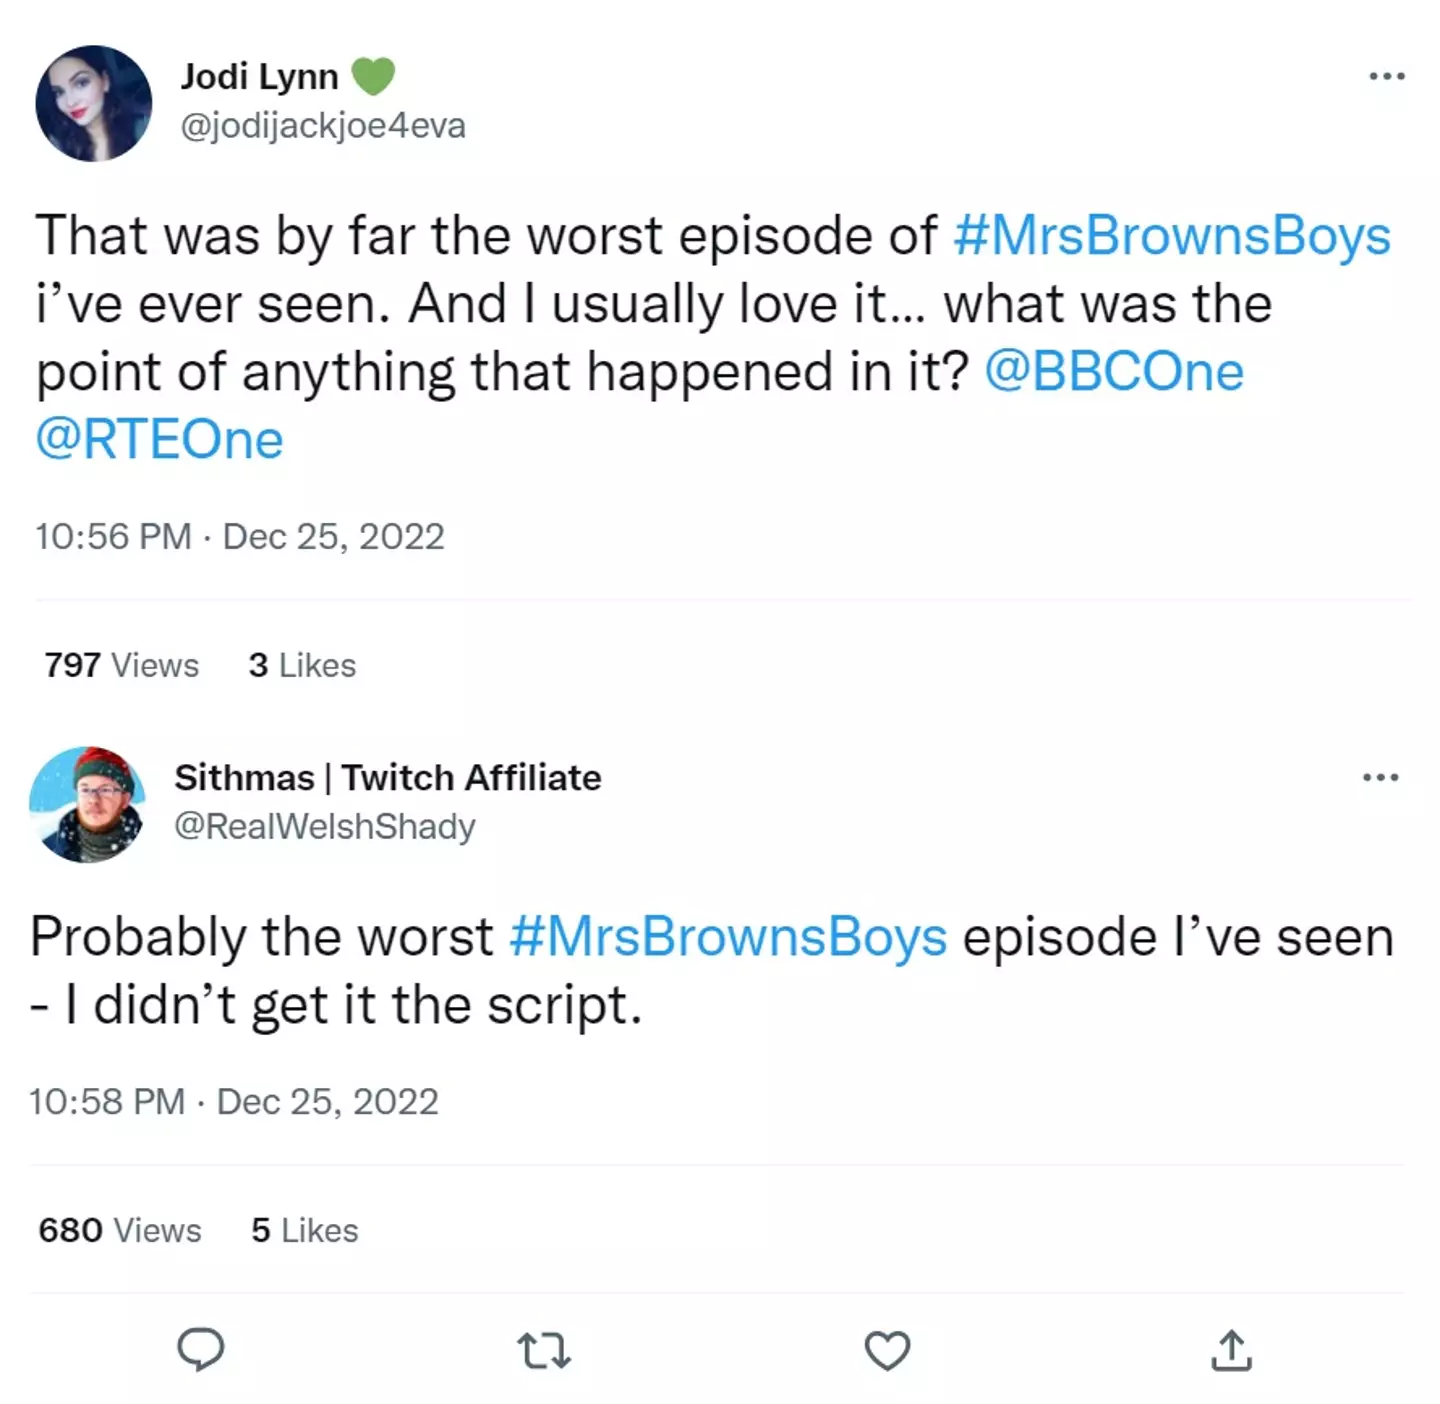This screenshot has width=1440, height=1404.
Task: Open #MrsBrownsBoys hashtag in Jodi's tweet
Action: click(1172, 236)
